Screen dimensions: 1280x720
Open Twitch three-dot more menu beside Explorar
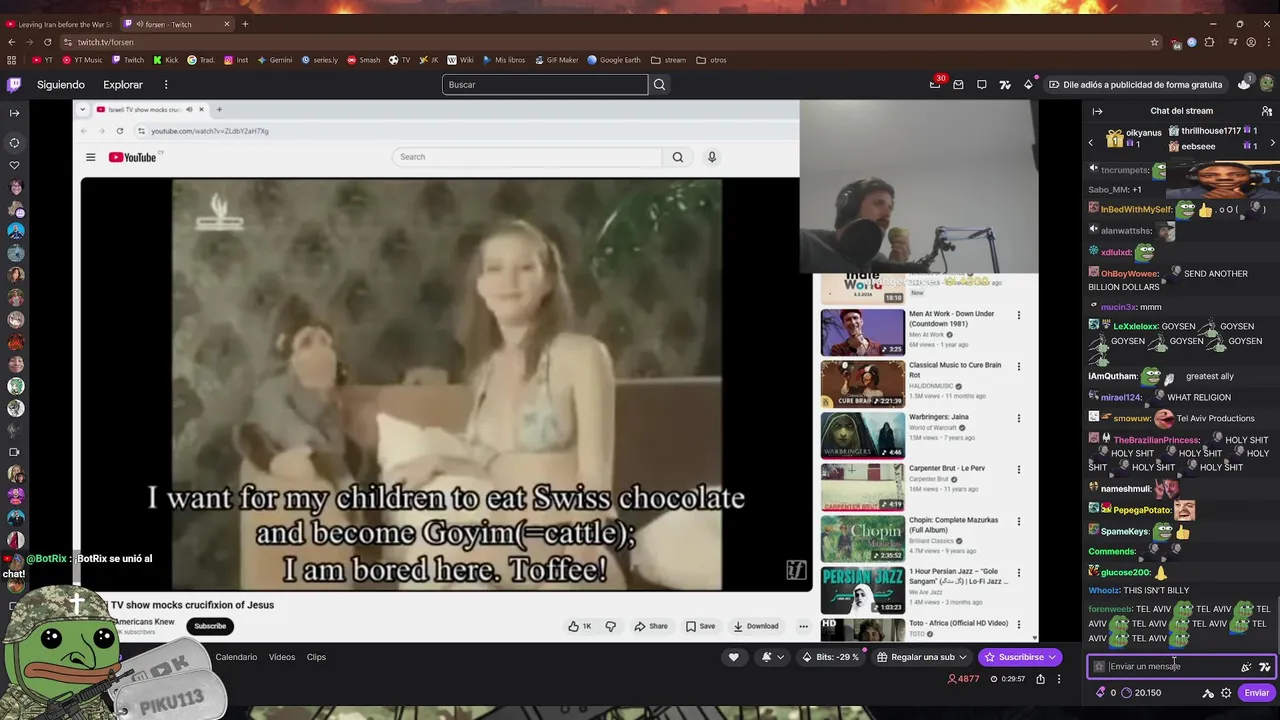tap(166, 85)
